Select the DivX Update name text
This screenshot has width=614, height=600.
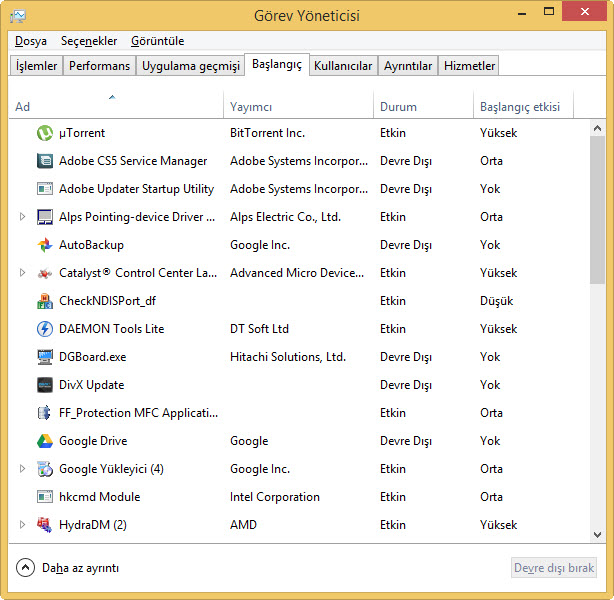(x=92, y=385)
